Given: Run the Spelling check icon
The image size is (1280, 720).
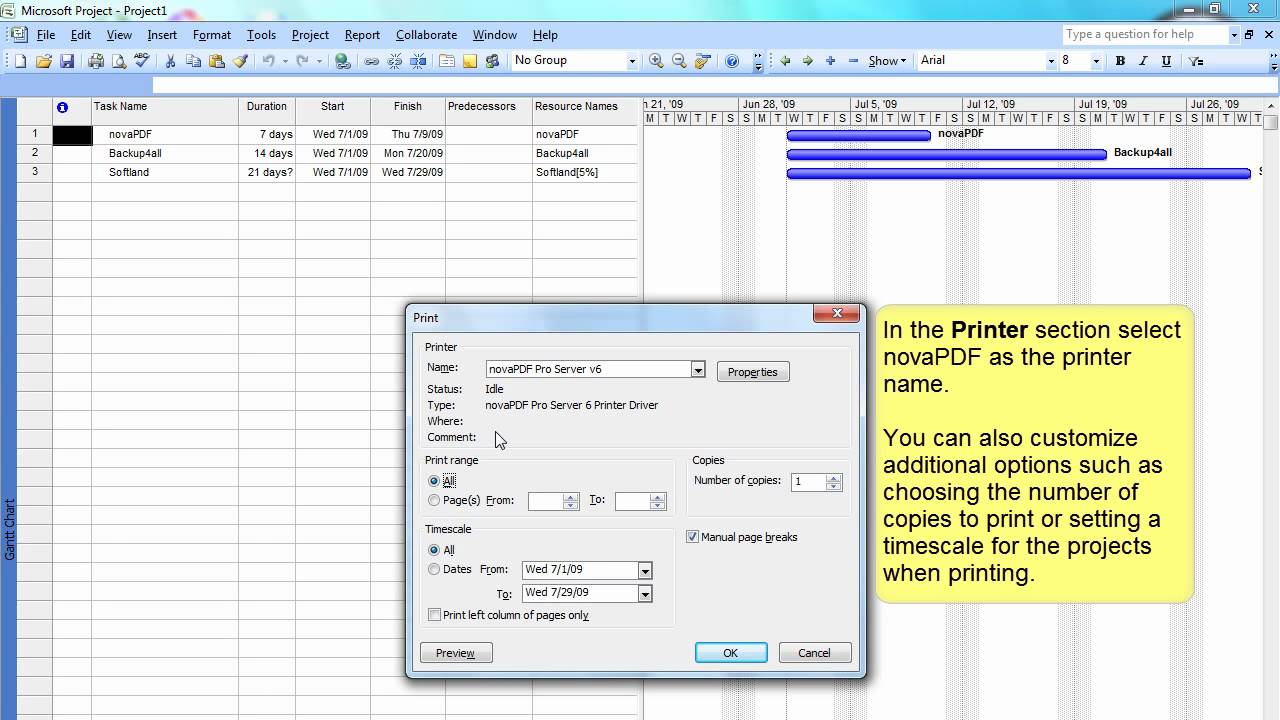Looking at the screenshot, I should [142, 61].
